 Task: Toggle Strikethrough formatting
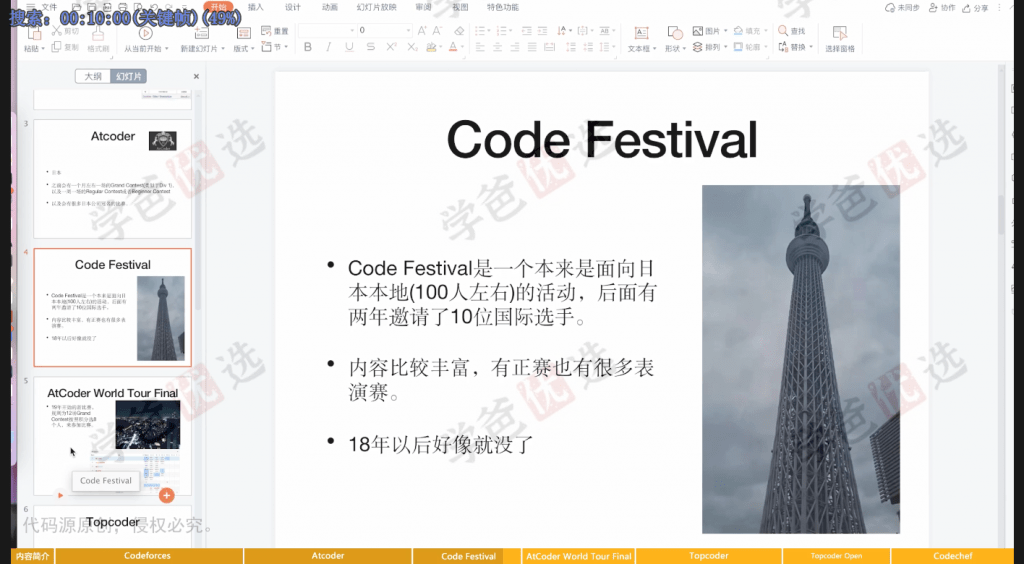(x=370, y=47)
